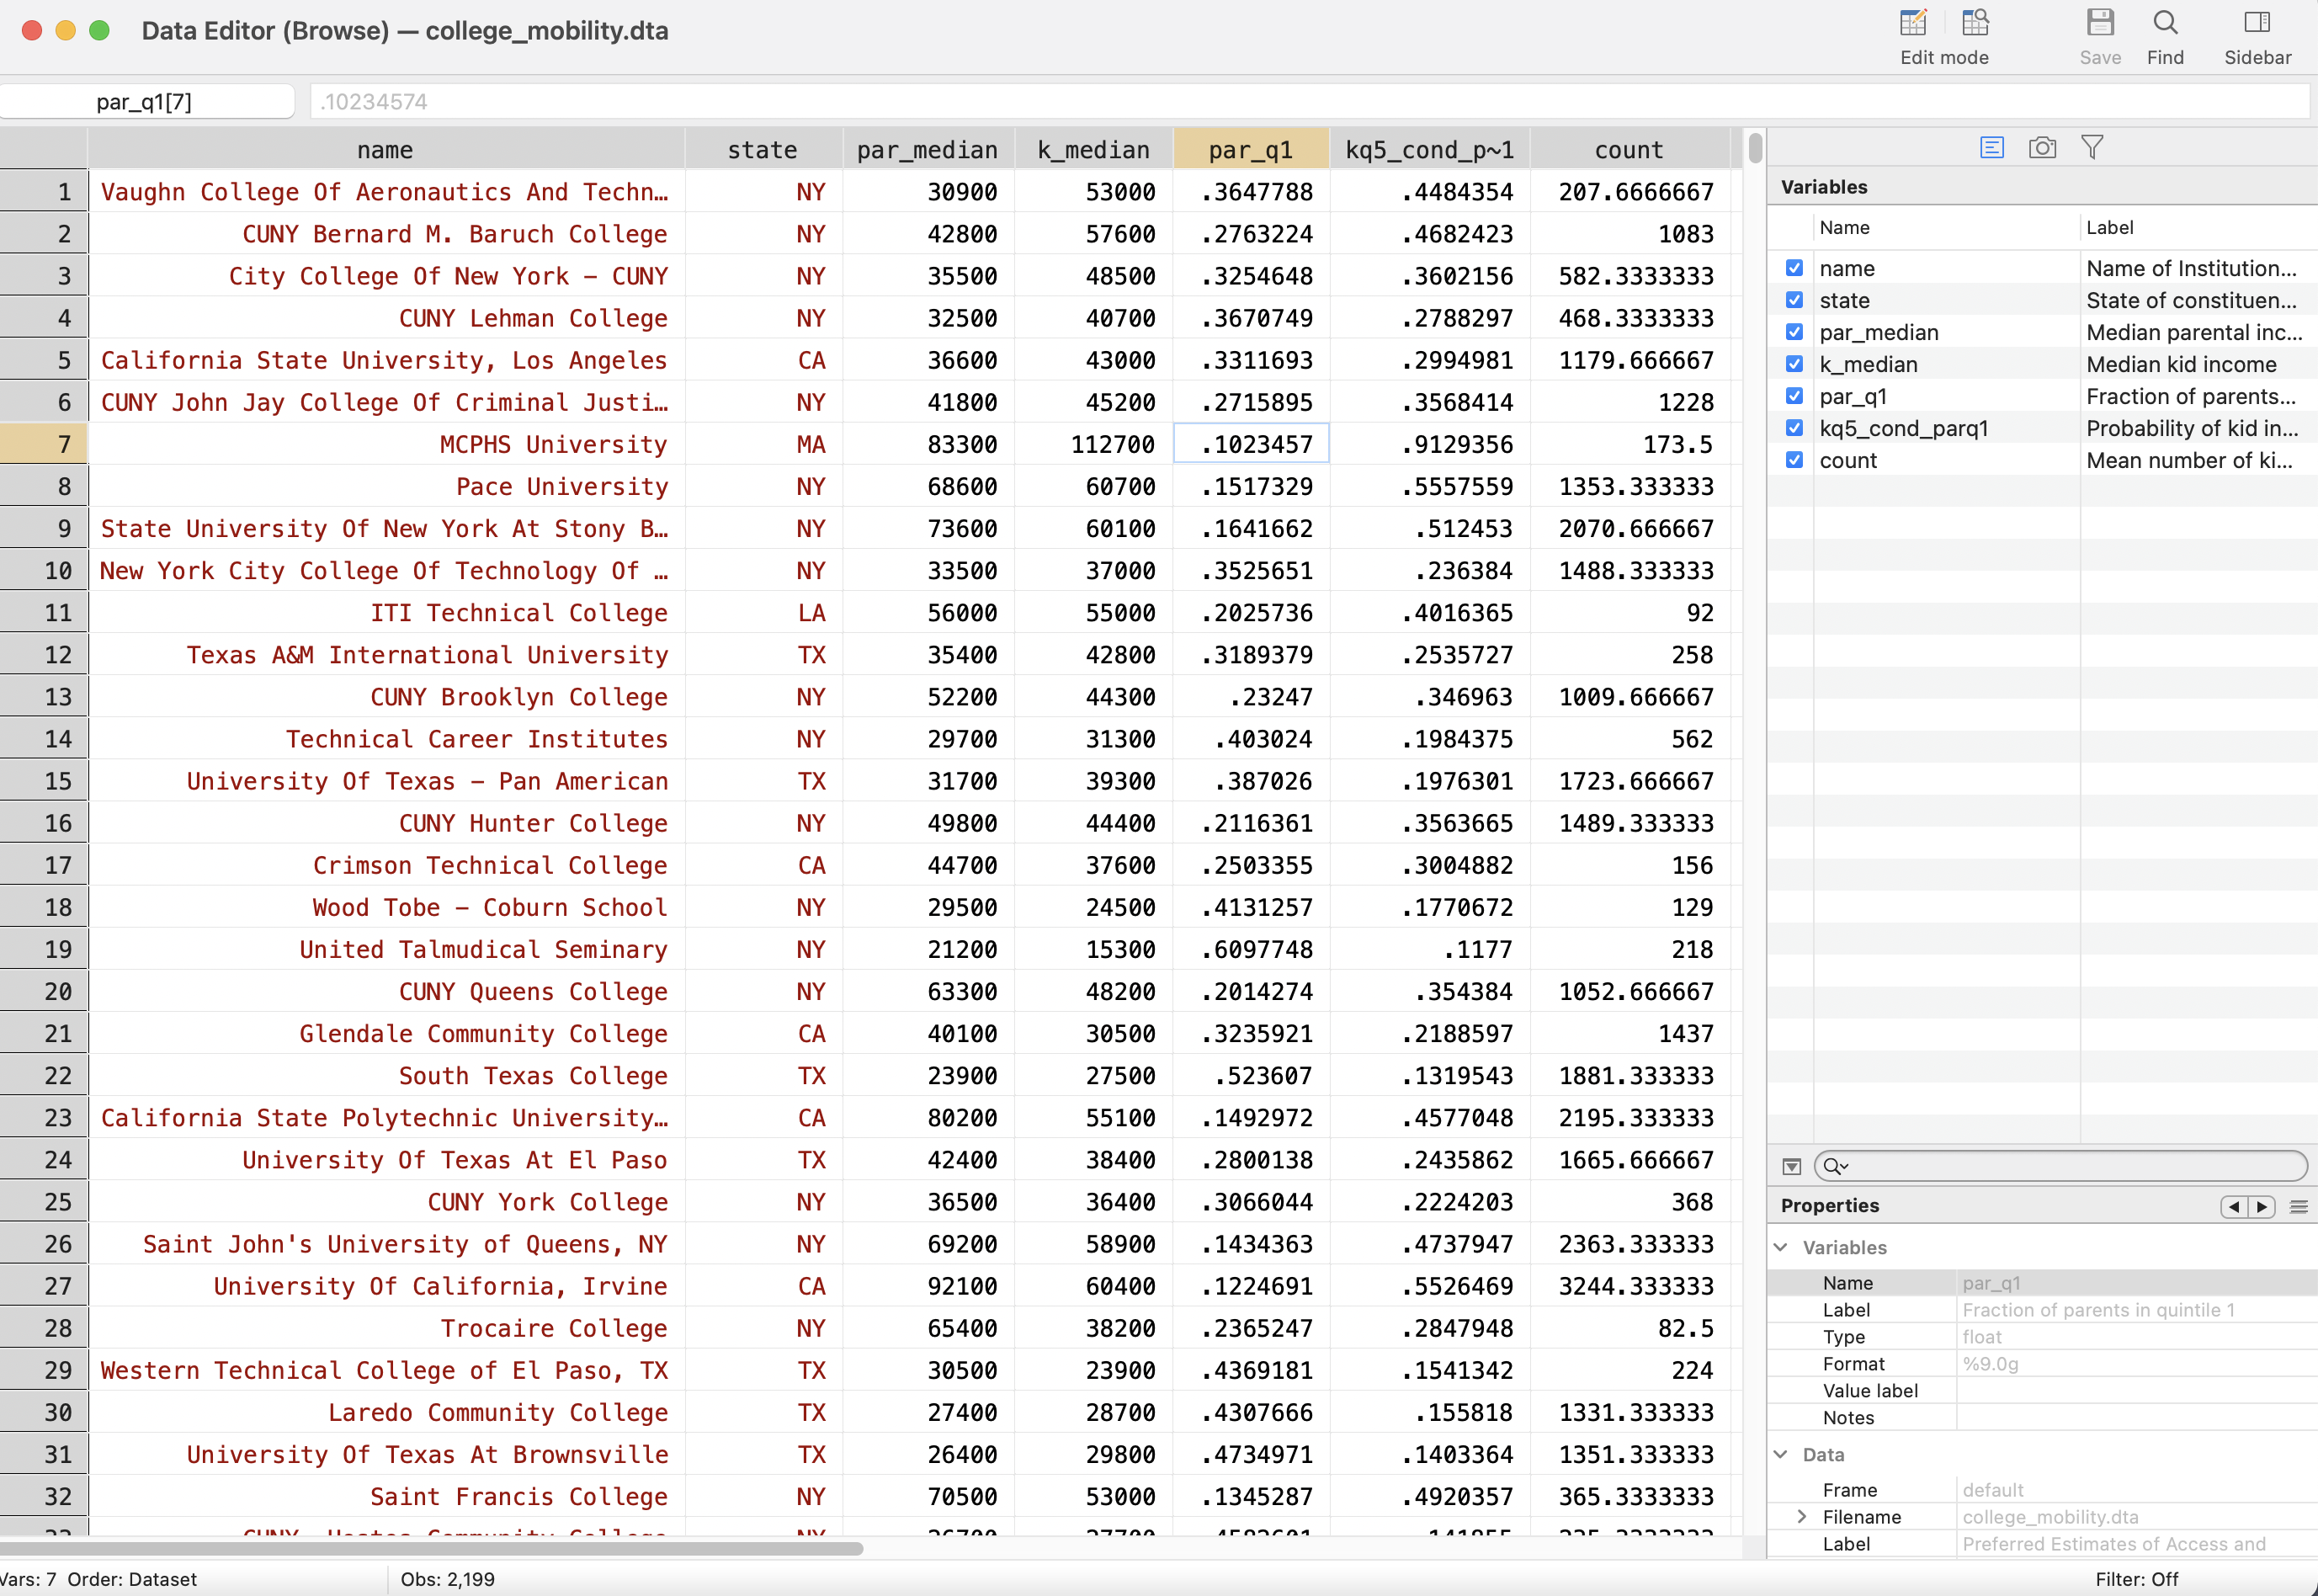Click the horizontal scrollbar of data grid
Screen dimensions: 2318x1596
[432, 1548]
